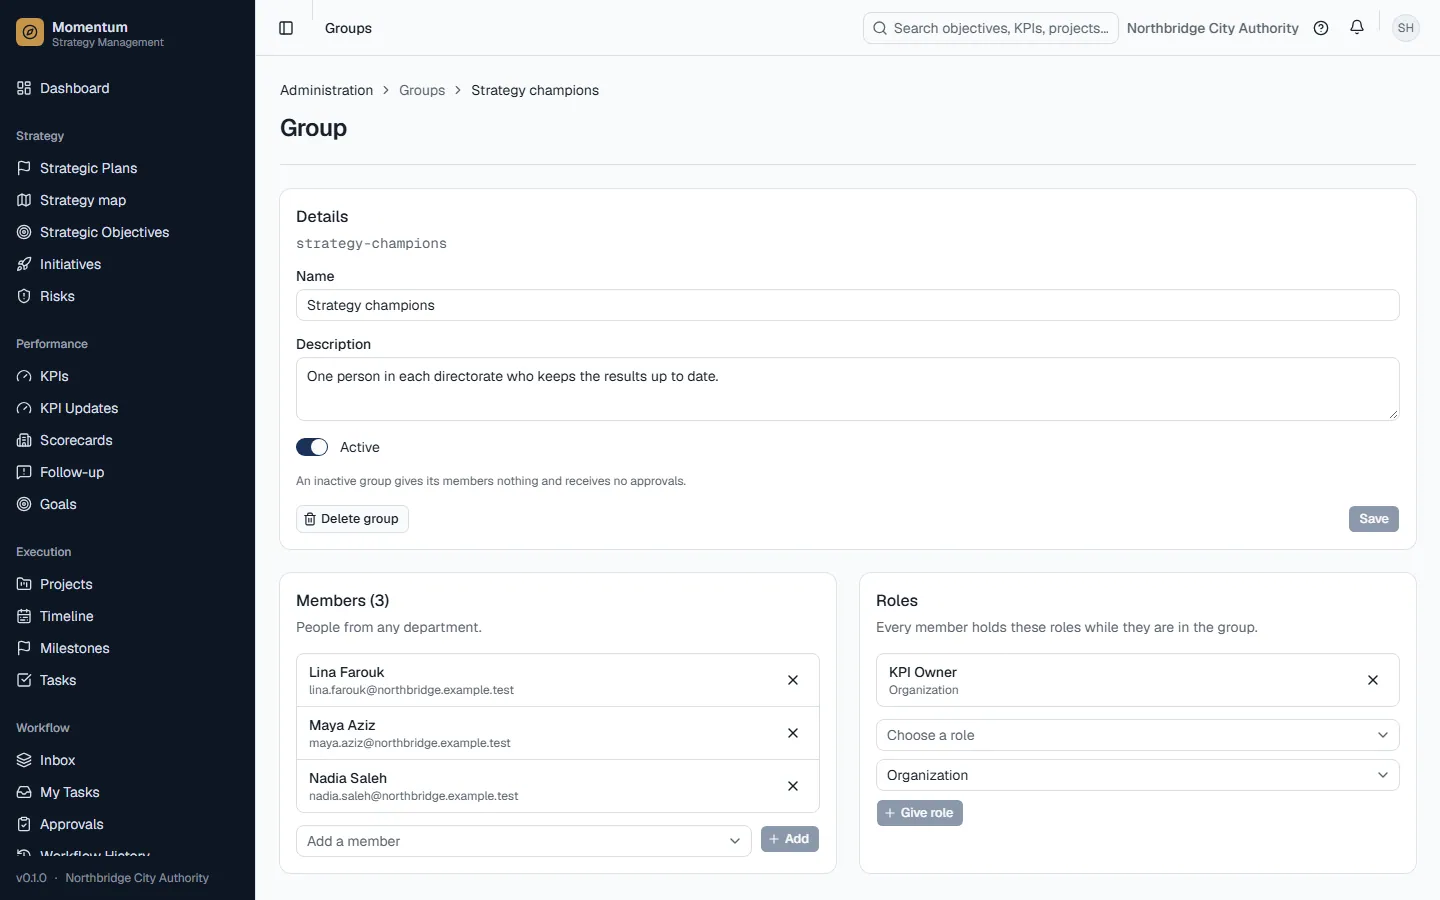
Task: Toggle the Active group switch
Action: coord(312,447)
